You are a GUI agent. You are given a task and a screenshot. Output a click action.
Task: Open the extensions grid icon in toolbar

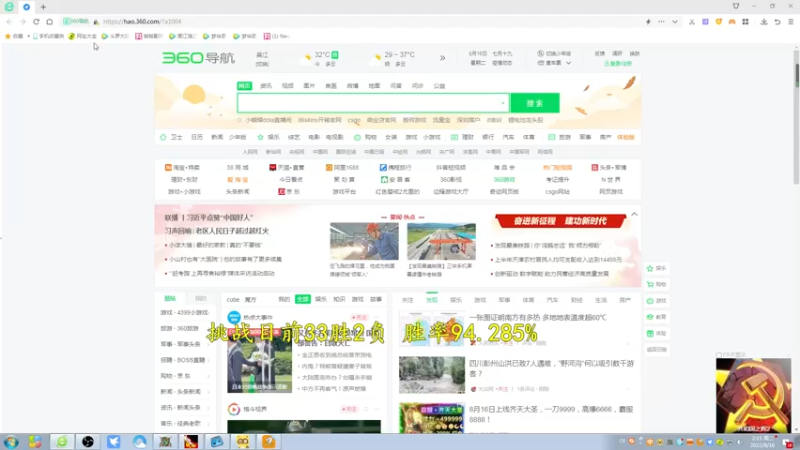pyautogui.click(x=745, y=21)
